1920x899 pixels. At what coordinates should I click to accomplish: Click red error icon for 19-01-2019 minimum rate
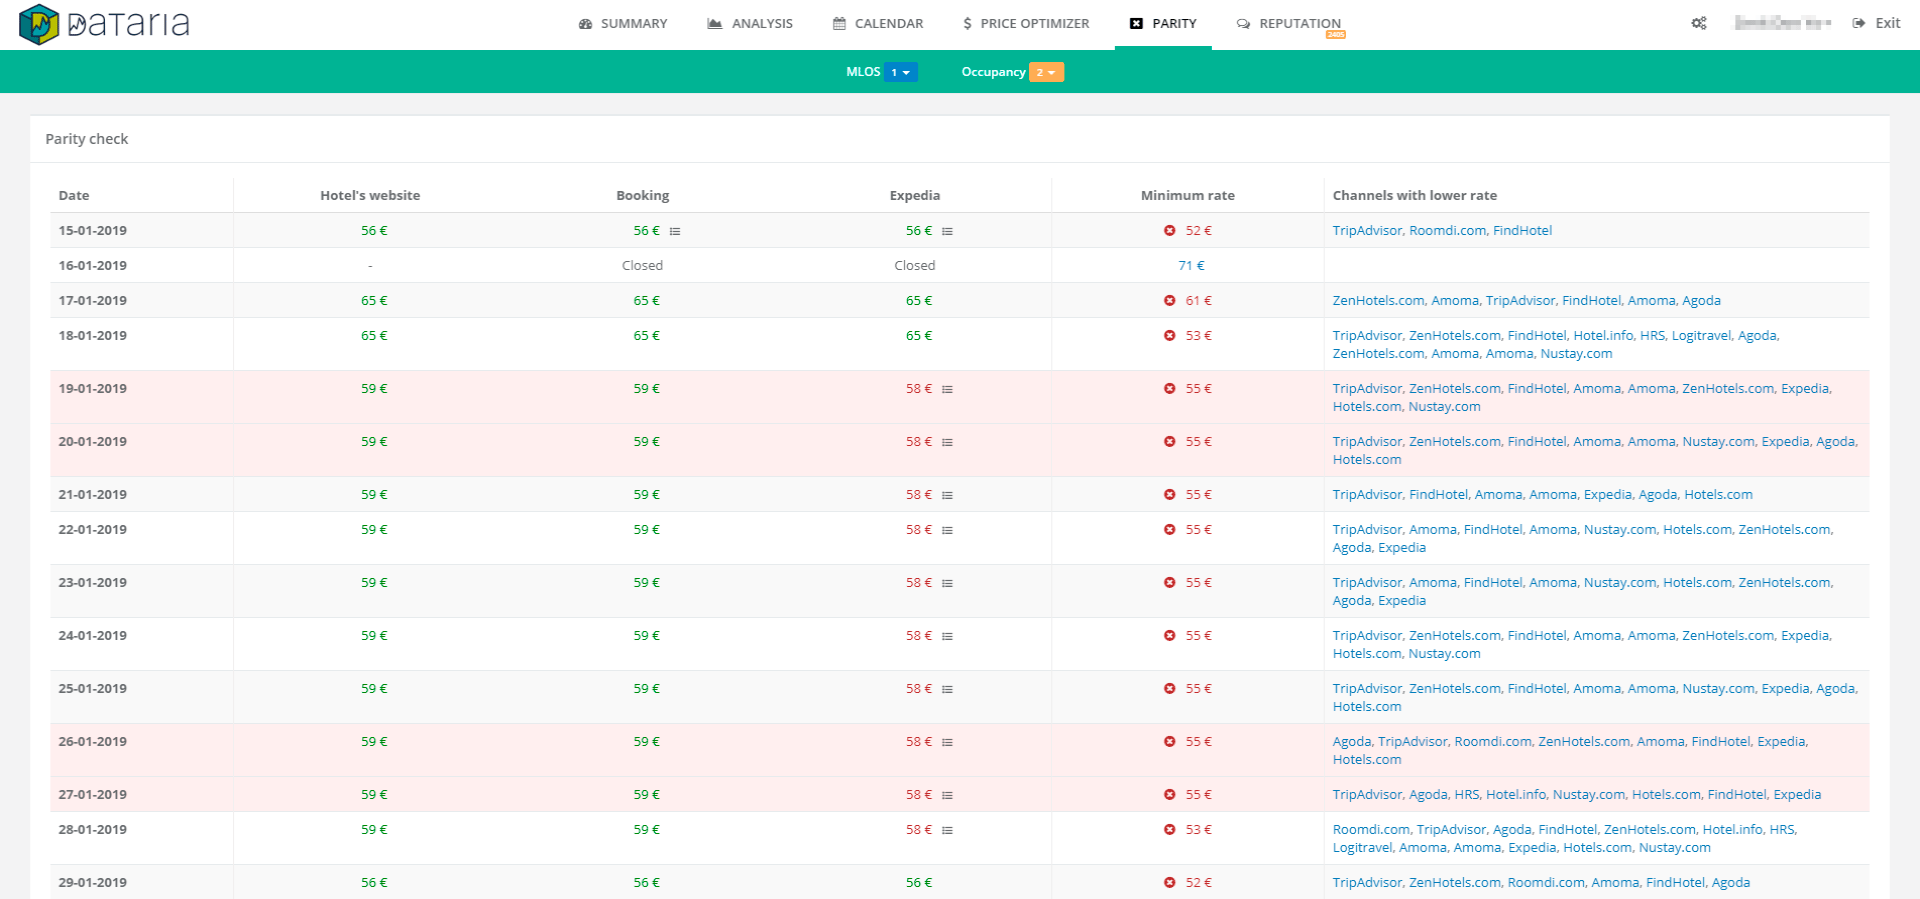1169,388
